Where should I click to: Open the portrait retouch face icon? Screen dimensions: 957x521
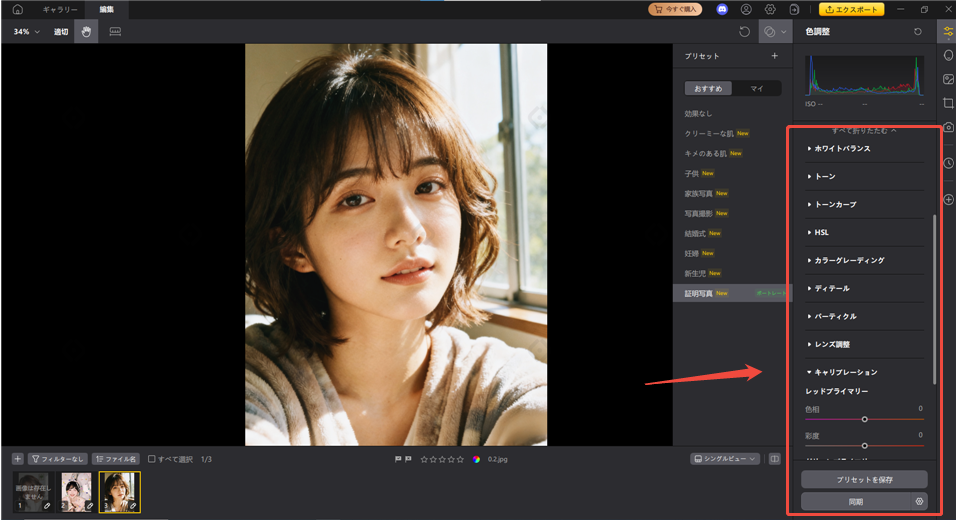948,56
